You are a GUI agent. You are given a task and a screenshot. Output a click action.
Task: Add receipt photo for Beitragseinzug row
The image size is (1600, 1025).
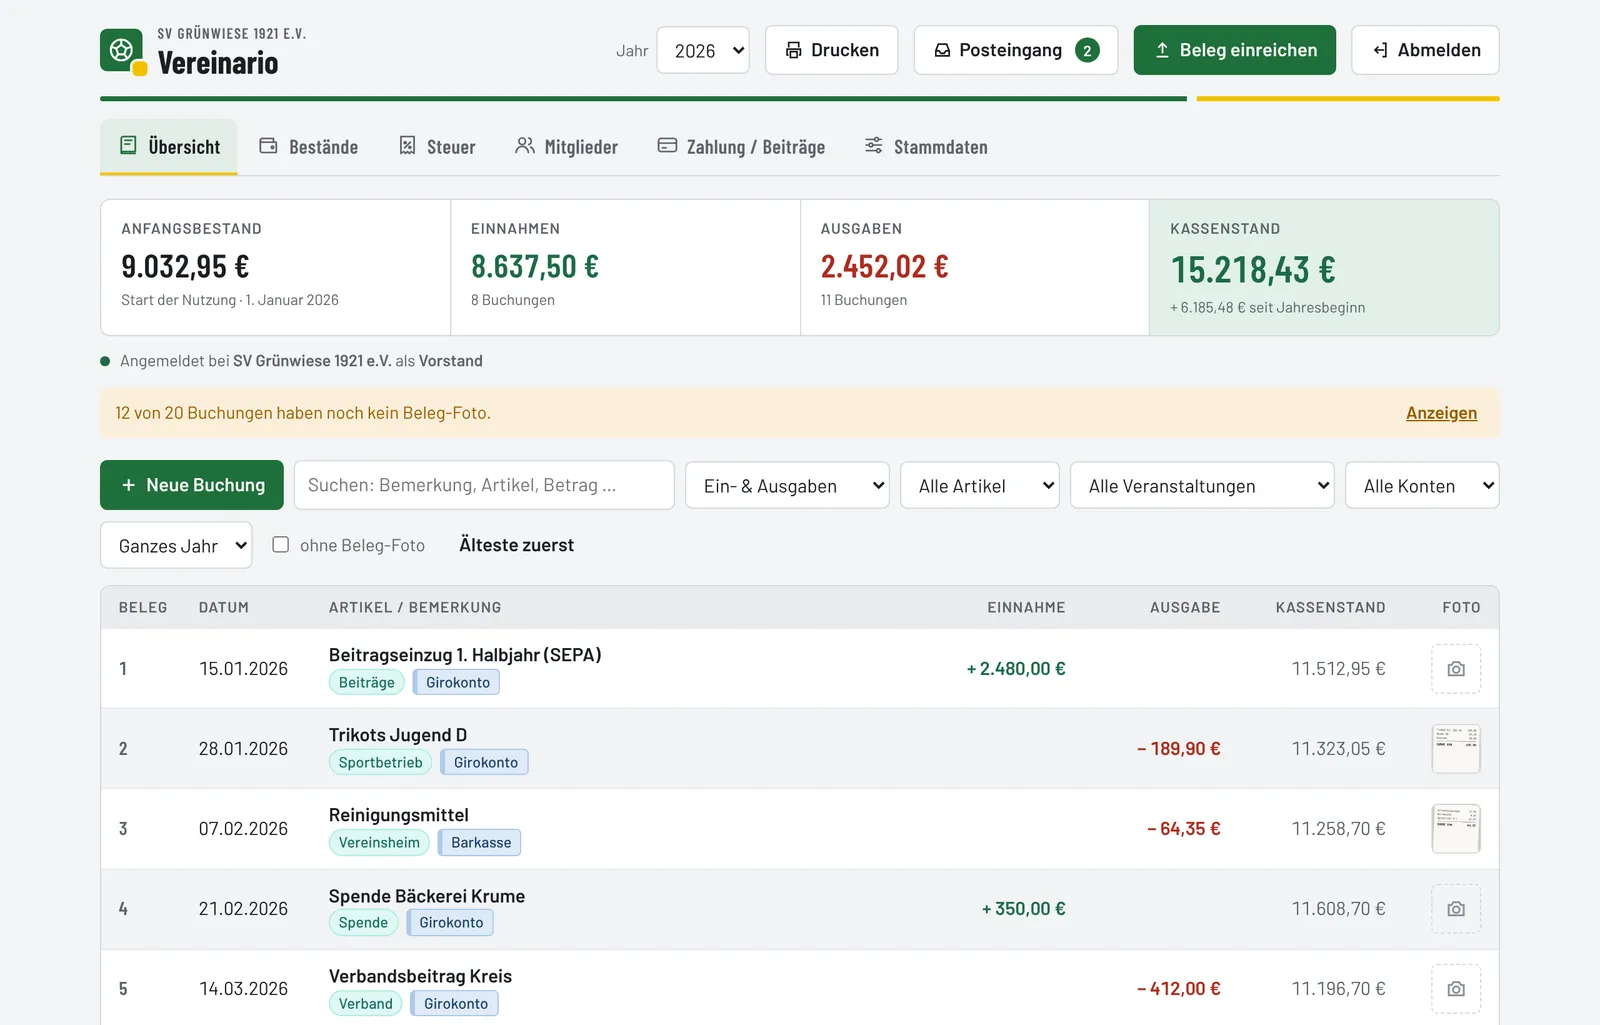tap(1456, 669)
